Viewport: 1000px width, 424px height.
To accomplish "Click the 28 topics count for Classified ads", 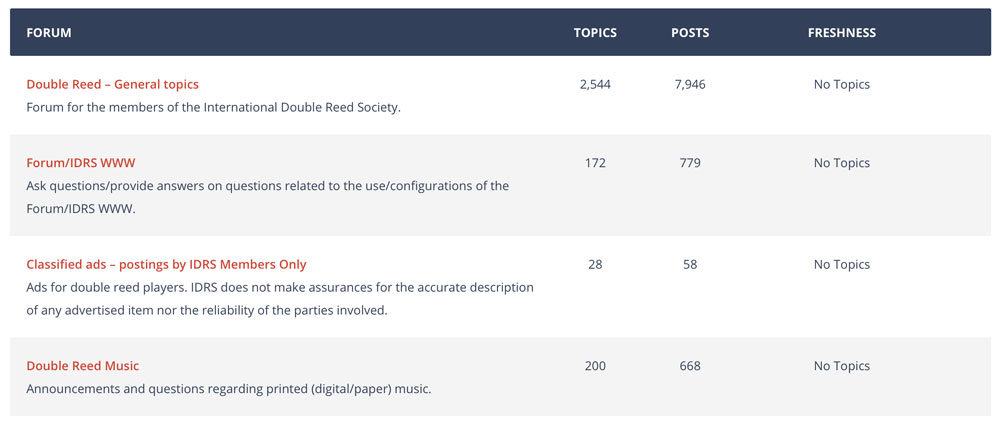I will pos(595,264).
